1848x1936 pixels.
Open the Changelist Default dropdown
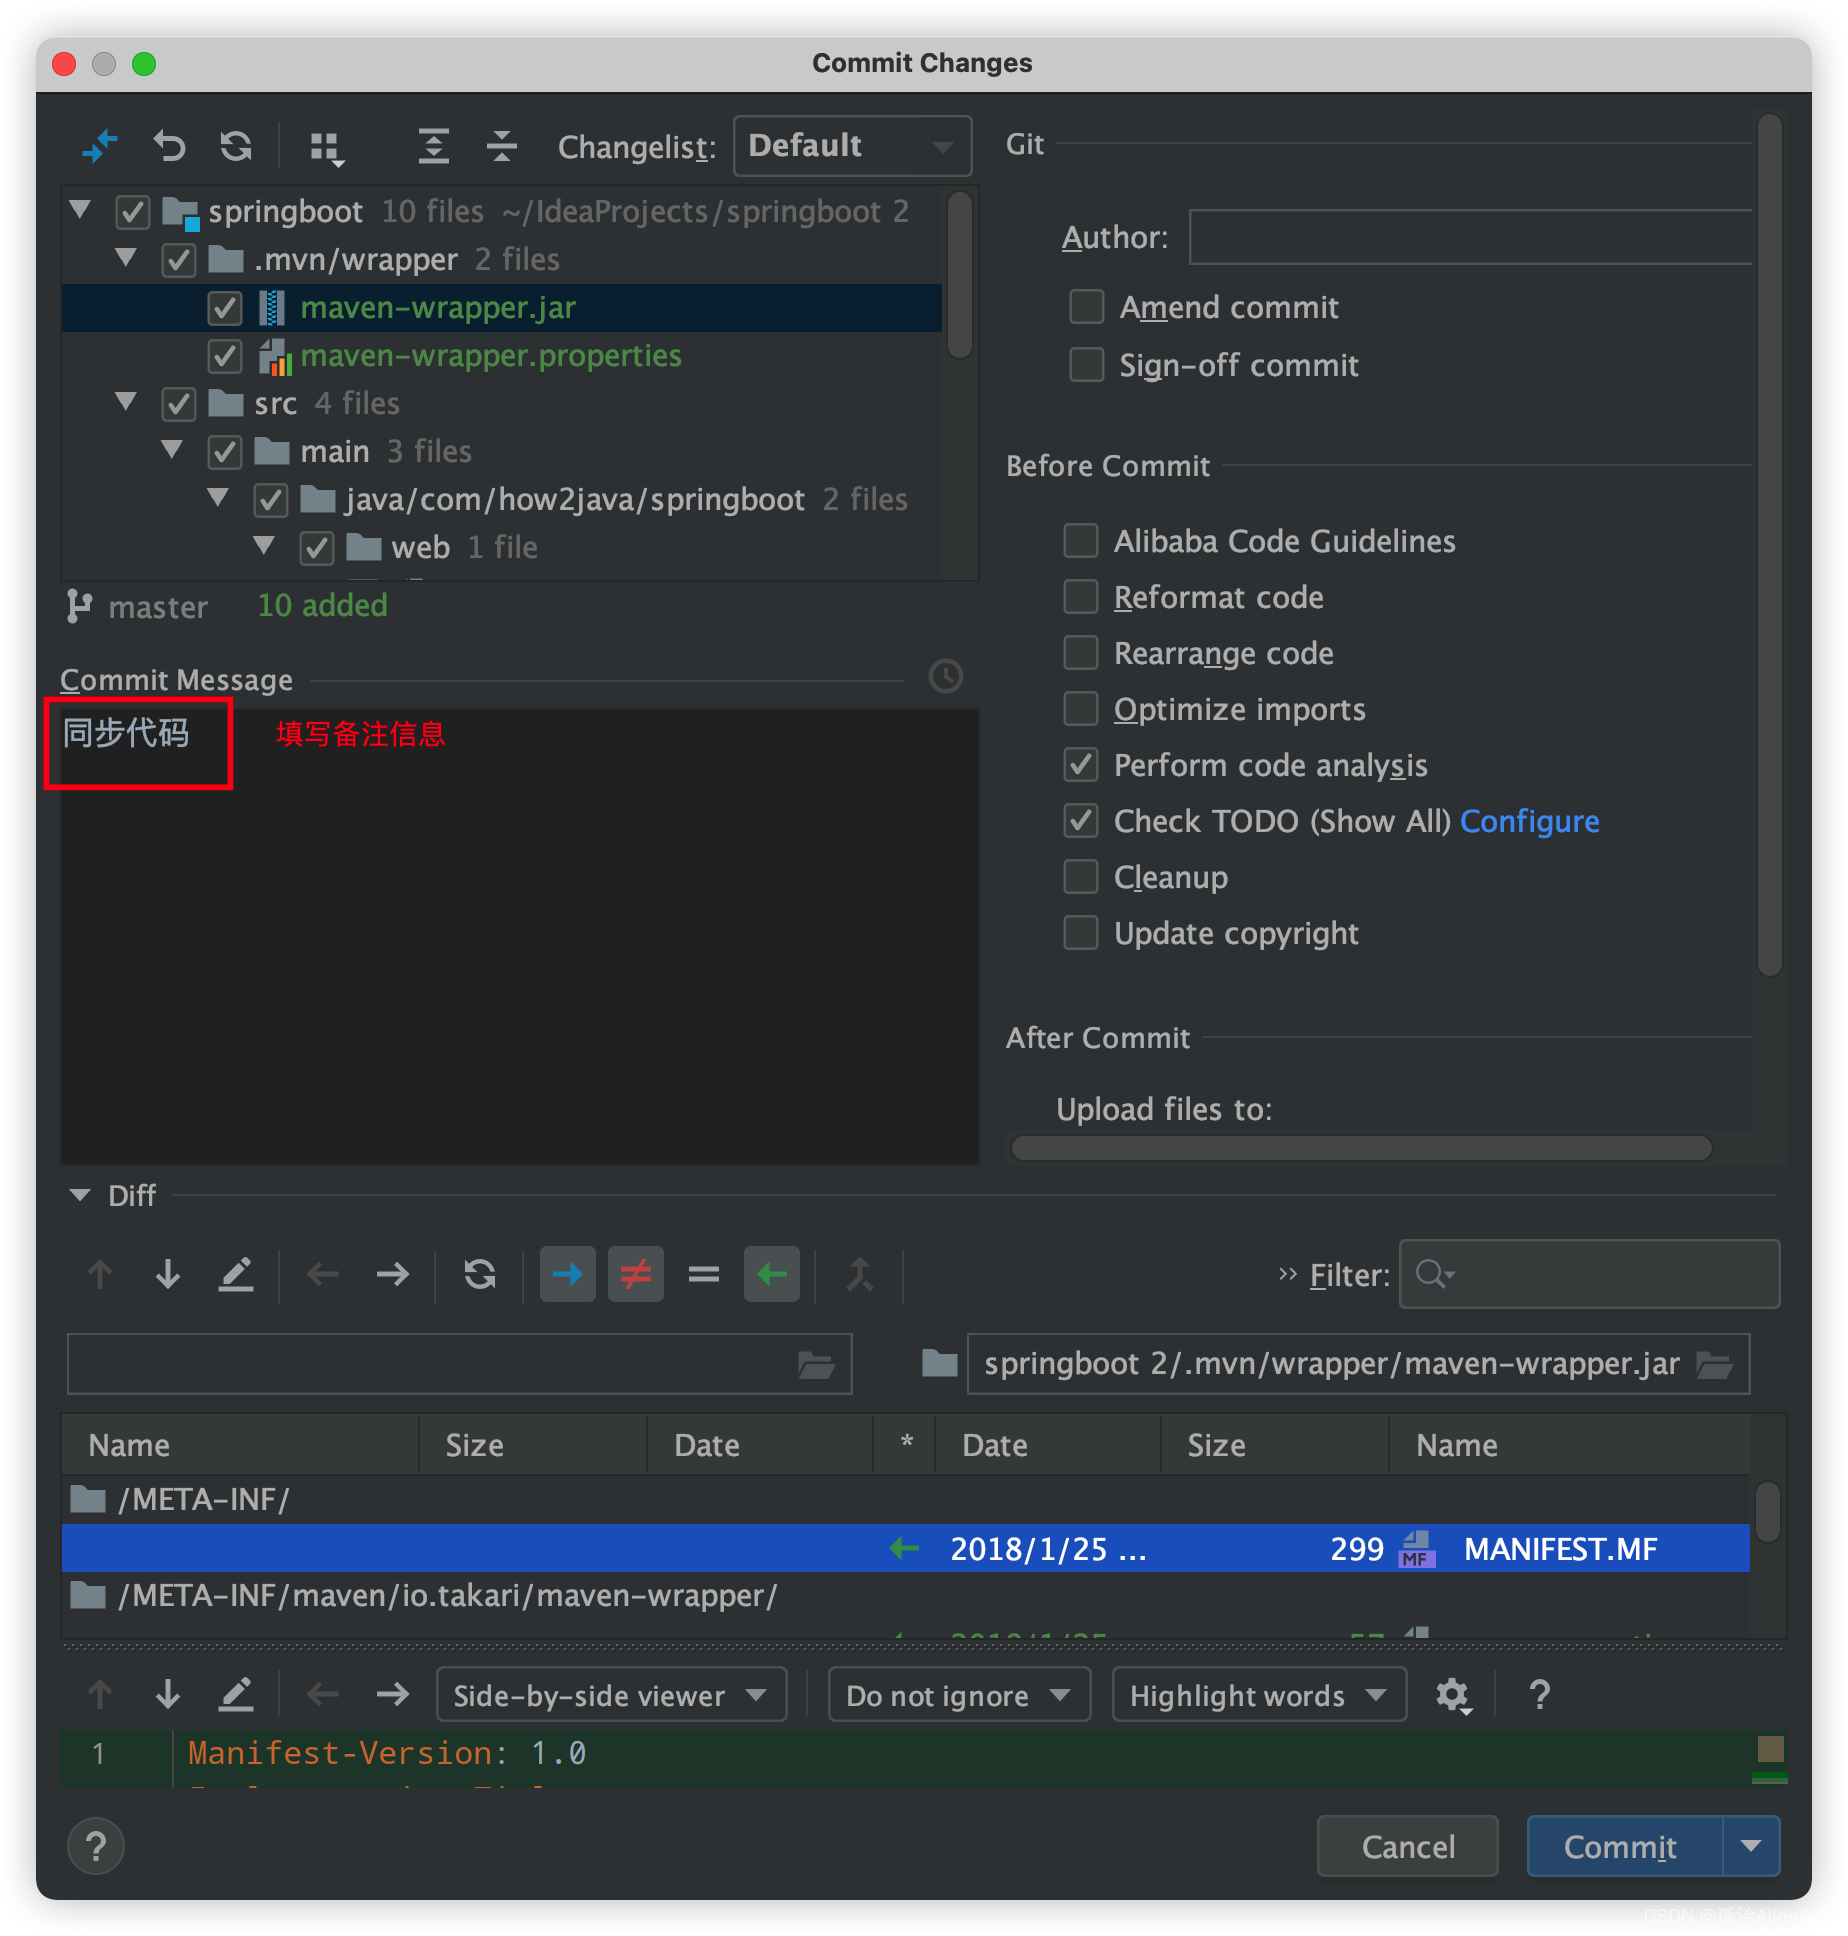pos(852,146)
